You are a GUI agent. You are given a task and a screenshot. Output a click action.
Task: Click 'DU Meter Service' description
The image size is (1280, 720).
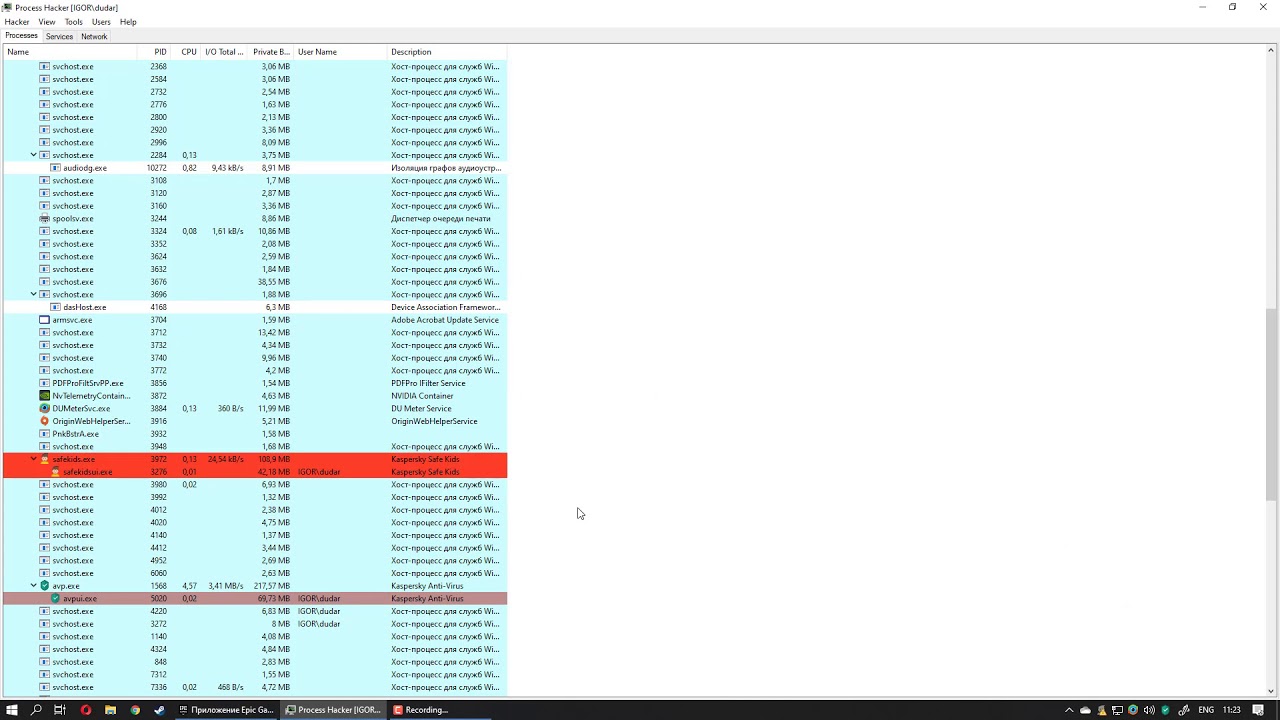pyautogui.click(x=421, y=408)
